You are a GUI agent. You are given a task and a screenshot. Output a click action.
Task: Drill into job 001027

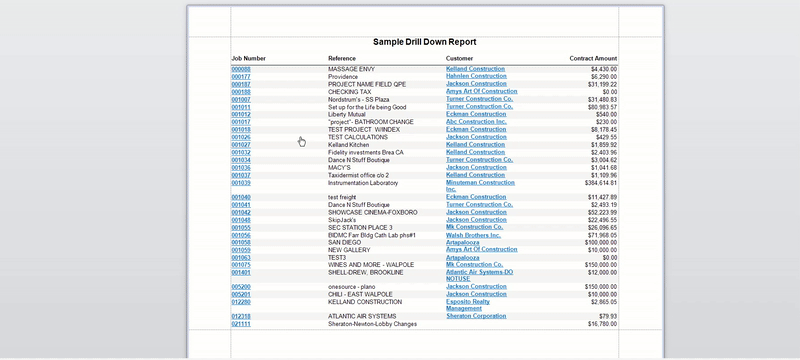pos(241,145)
